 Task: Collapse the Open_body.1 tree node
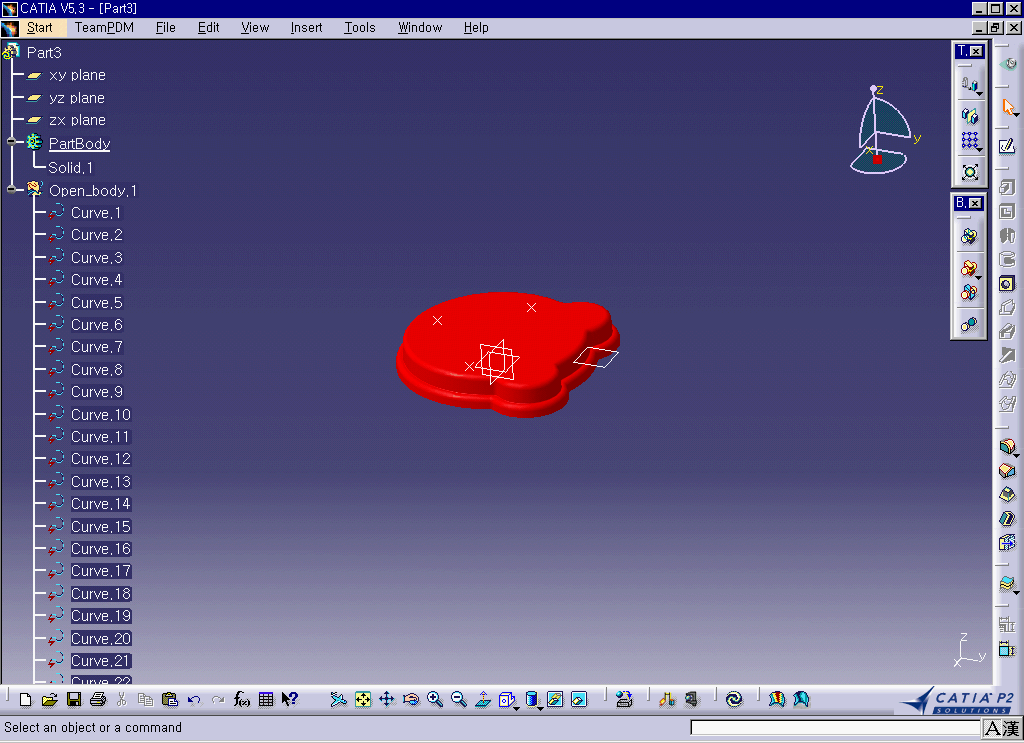pyautogui.click(x=11, y=189)
